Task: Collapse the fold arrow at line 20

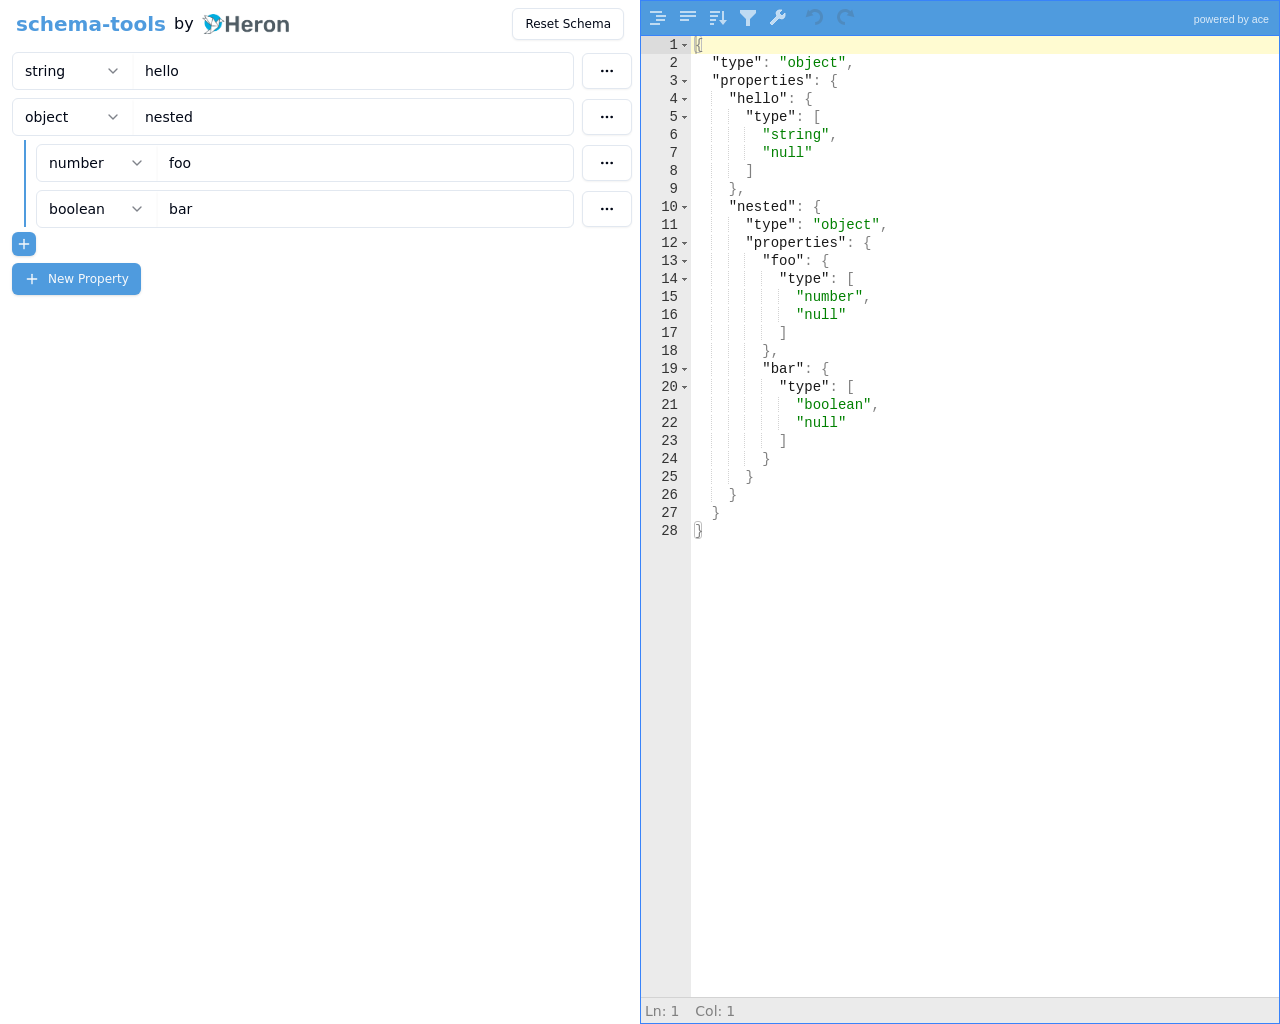Action: pos(685,387)
